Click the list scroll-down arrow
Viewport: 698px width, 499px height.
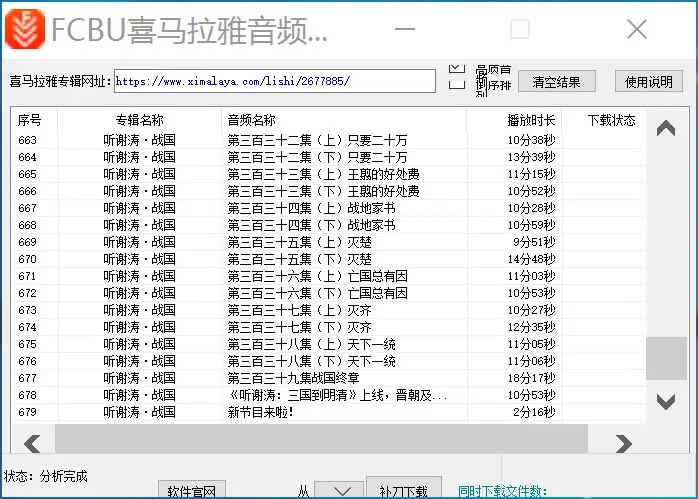coord(666,402)
